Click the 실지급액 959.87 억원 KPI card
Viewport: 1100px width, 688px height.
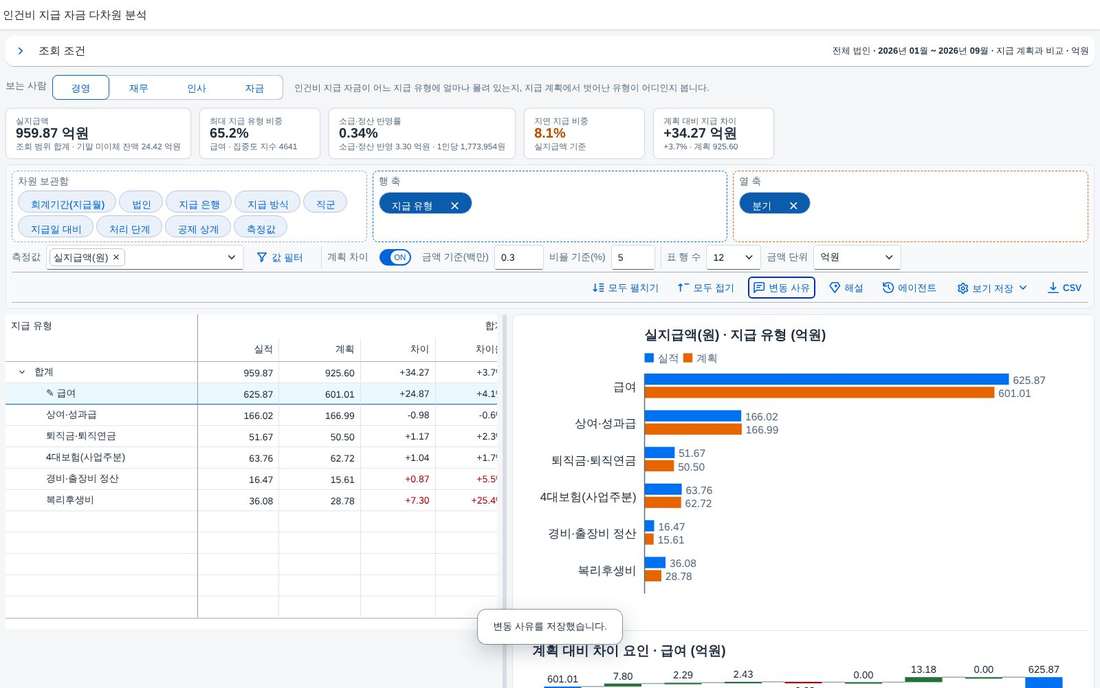click(98, 133)
